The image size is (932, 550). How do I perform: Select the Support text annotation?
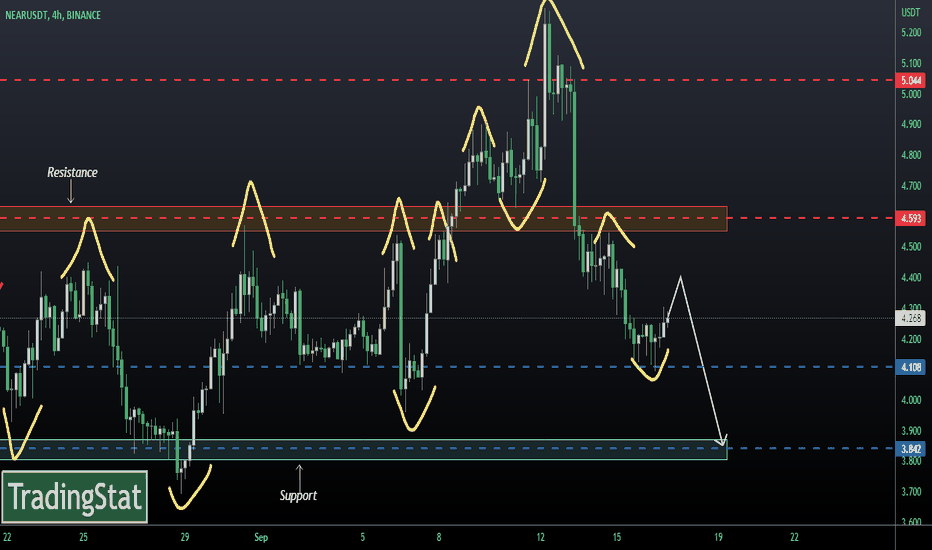click(x=298, y=495)
